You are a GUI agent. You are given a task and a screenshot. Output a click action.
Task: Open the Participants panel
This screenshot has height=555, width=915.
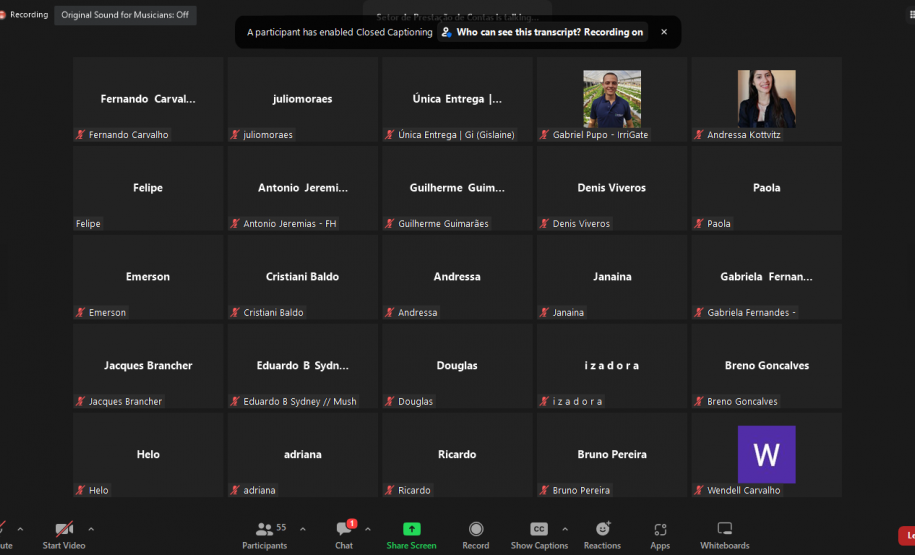(264, 534)
